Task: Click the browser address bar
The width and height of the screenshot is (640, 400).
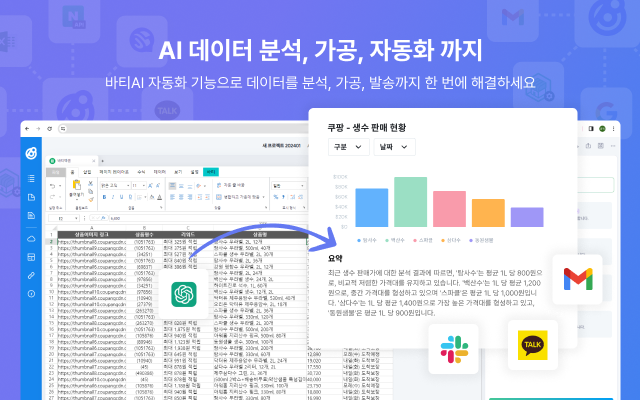Action: (x=184, y=129)
